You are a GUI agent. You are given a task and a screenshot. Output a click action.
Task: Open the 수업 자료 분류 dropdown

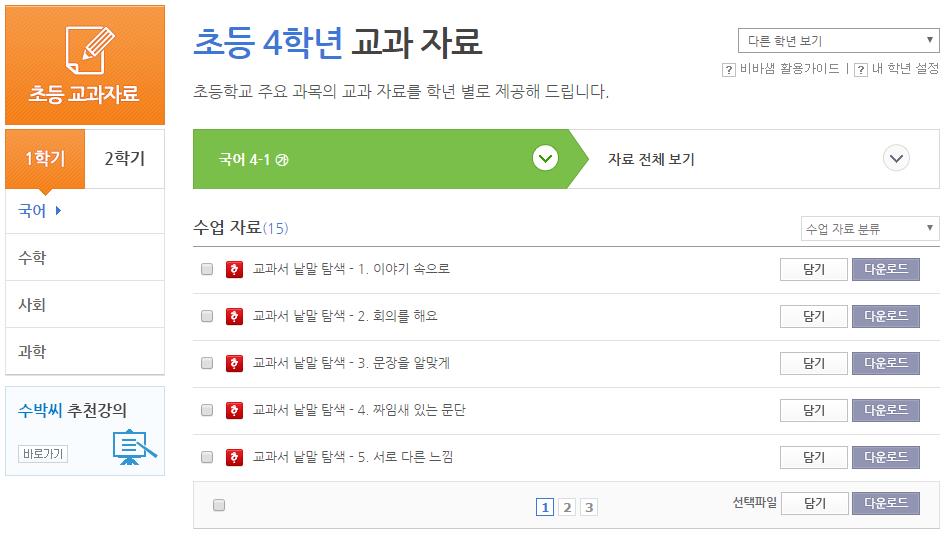click(870, 228)
